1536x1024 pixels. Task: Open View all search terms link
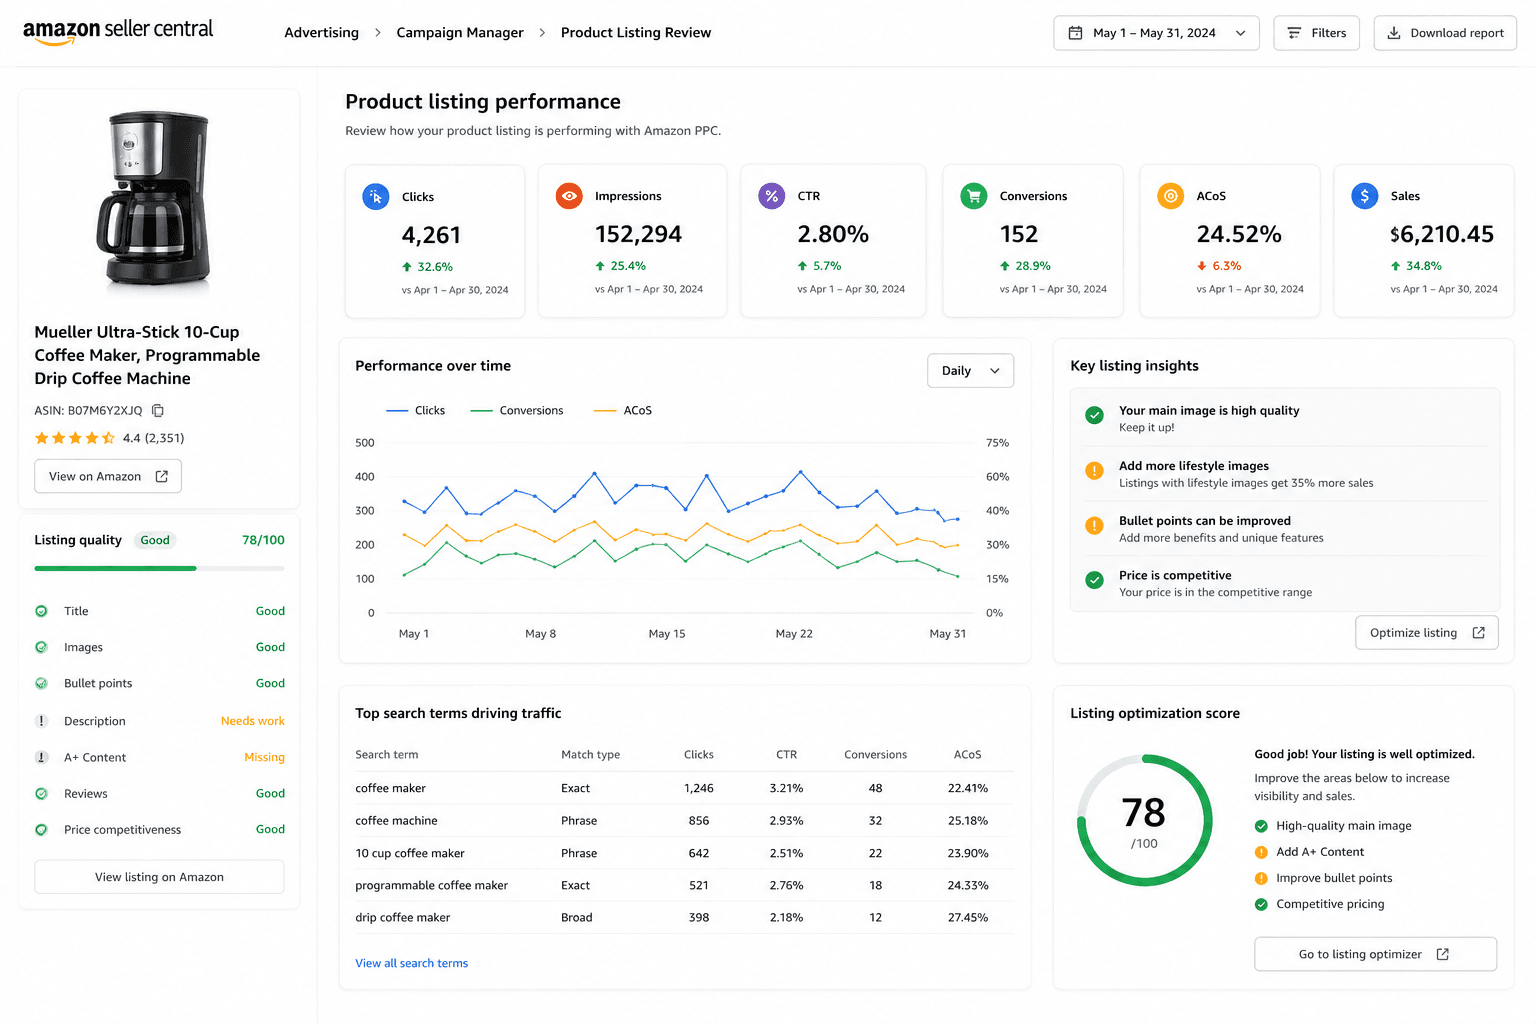tap(411, 963)
